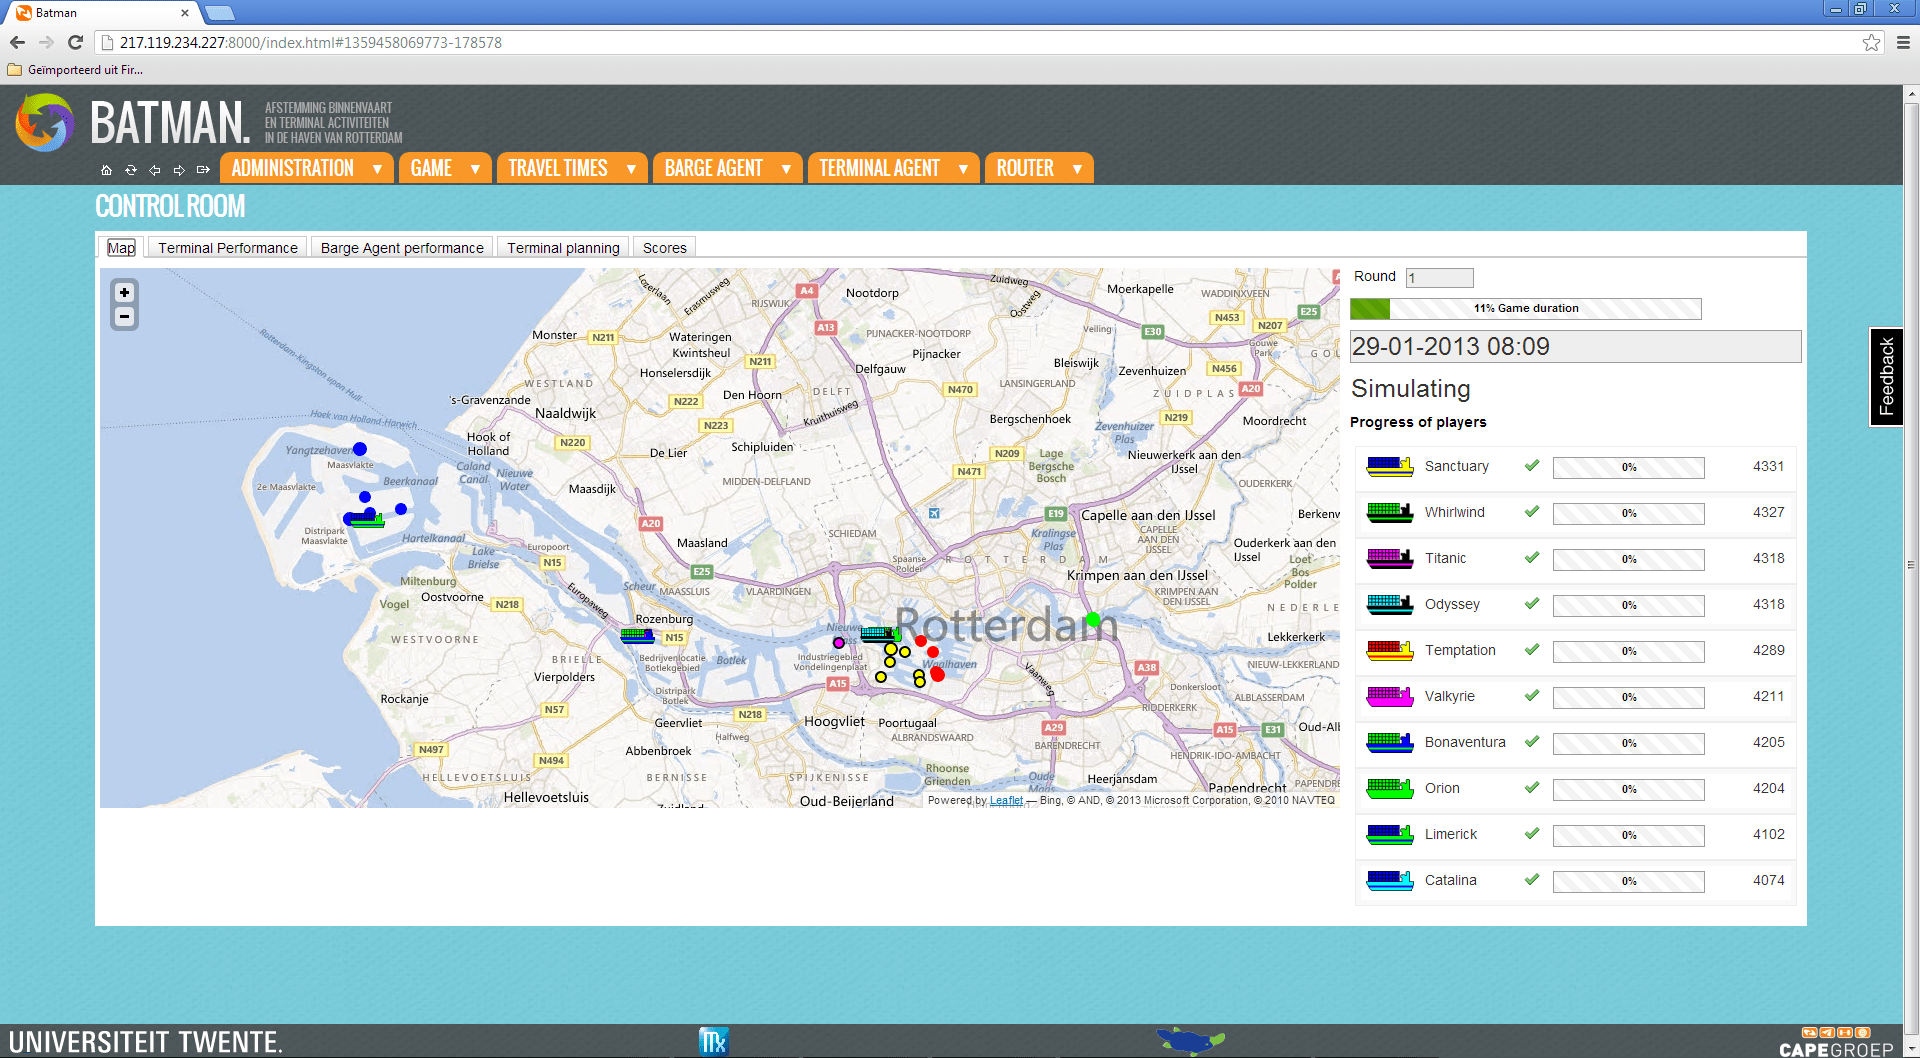Open the Administration dropdown menu
This screenshot has height=1058, width=1920.
[x=306, y=168]
